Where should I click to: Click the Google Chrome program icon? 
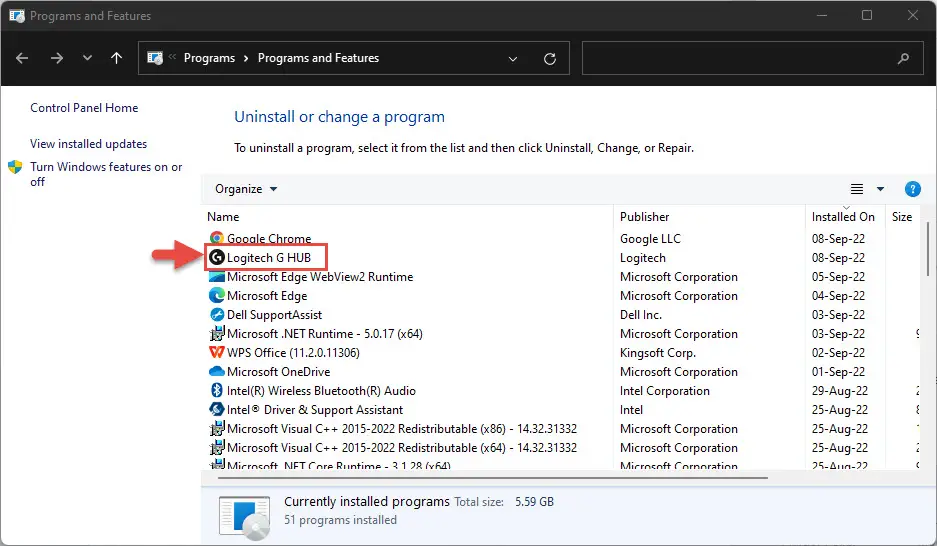point(217,238)
